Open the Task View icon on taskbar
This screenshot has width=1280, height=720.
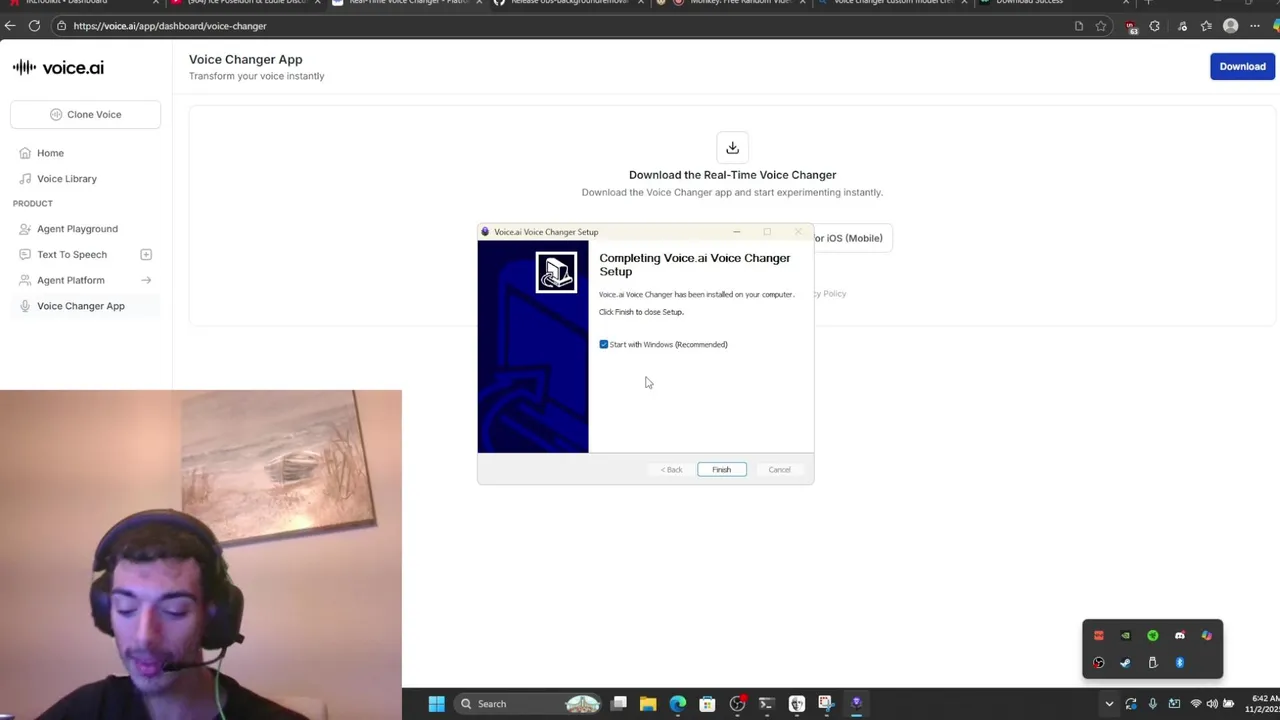619,704
